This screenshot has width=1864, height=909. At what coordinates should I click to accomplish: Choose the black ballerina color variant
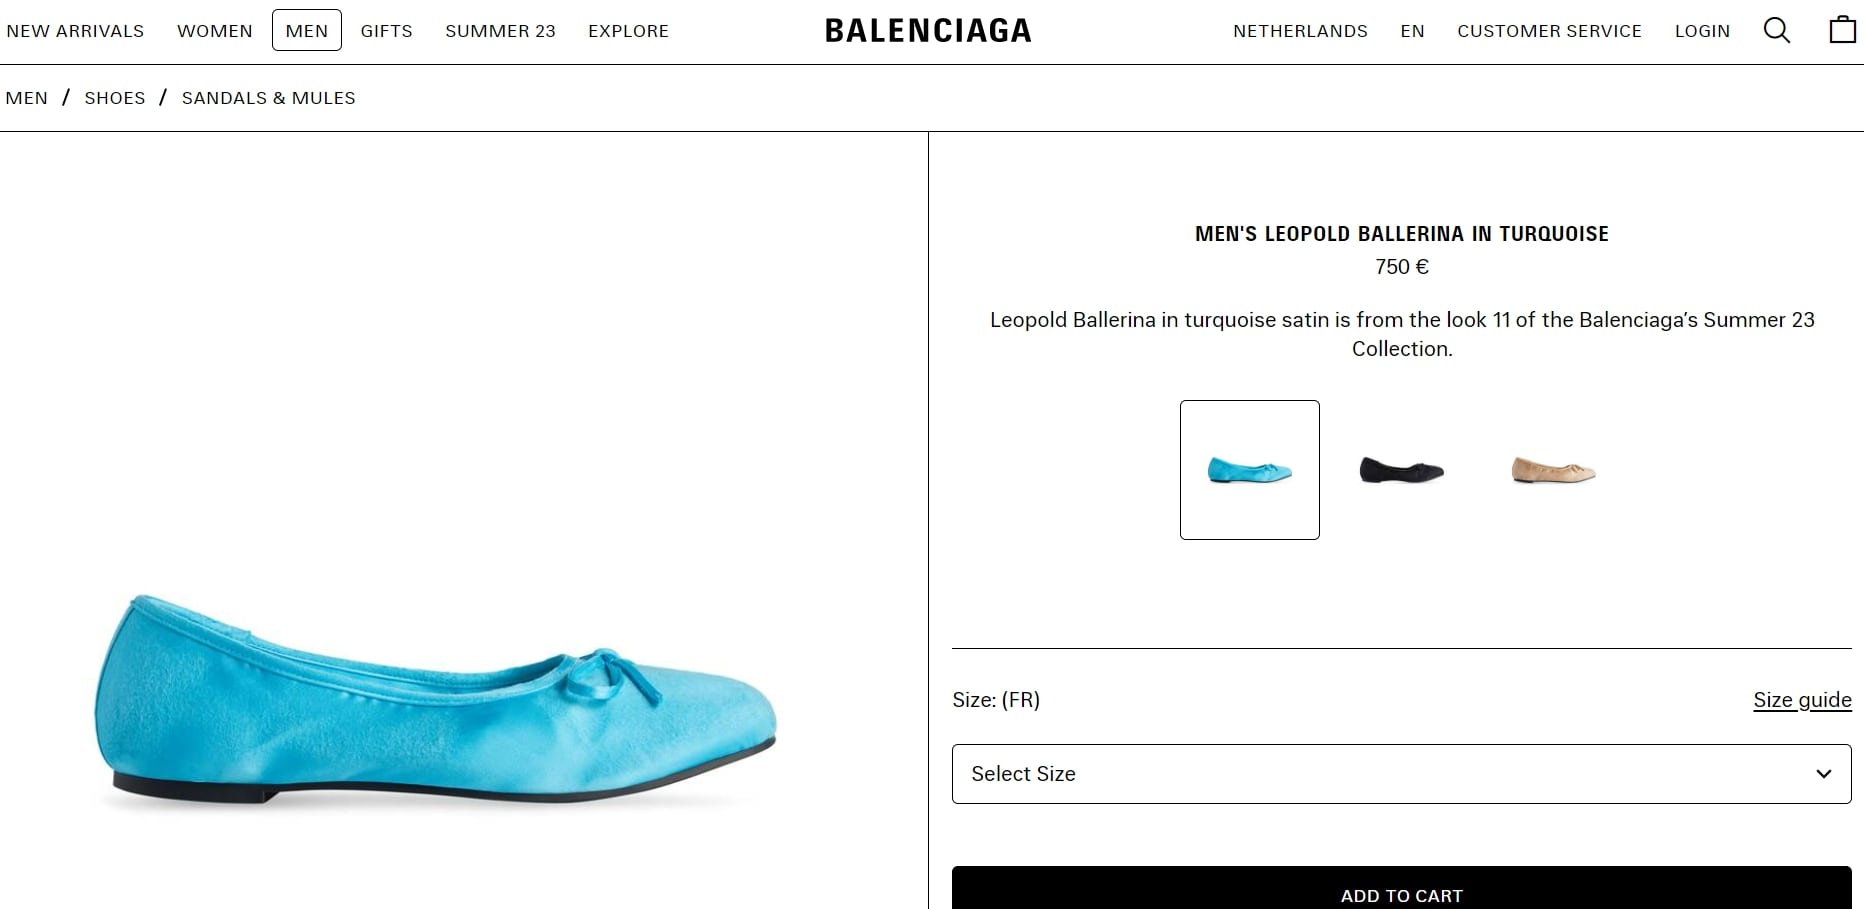coord(1401,470)
